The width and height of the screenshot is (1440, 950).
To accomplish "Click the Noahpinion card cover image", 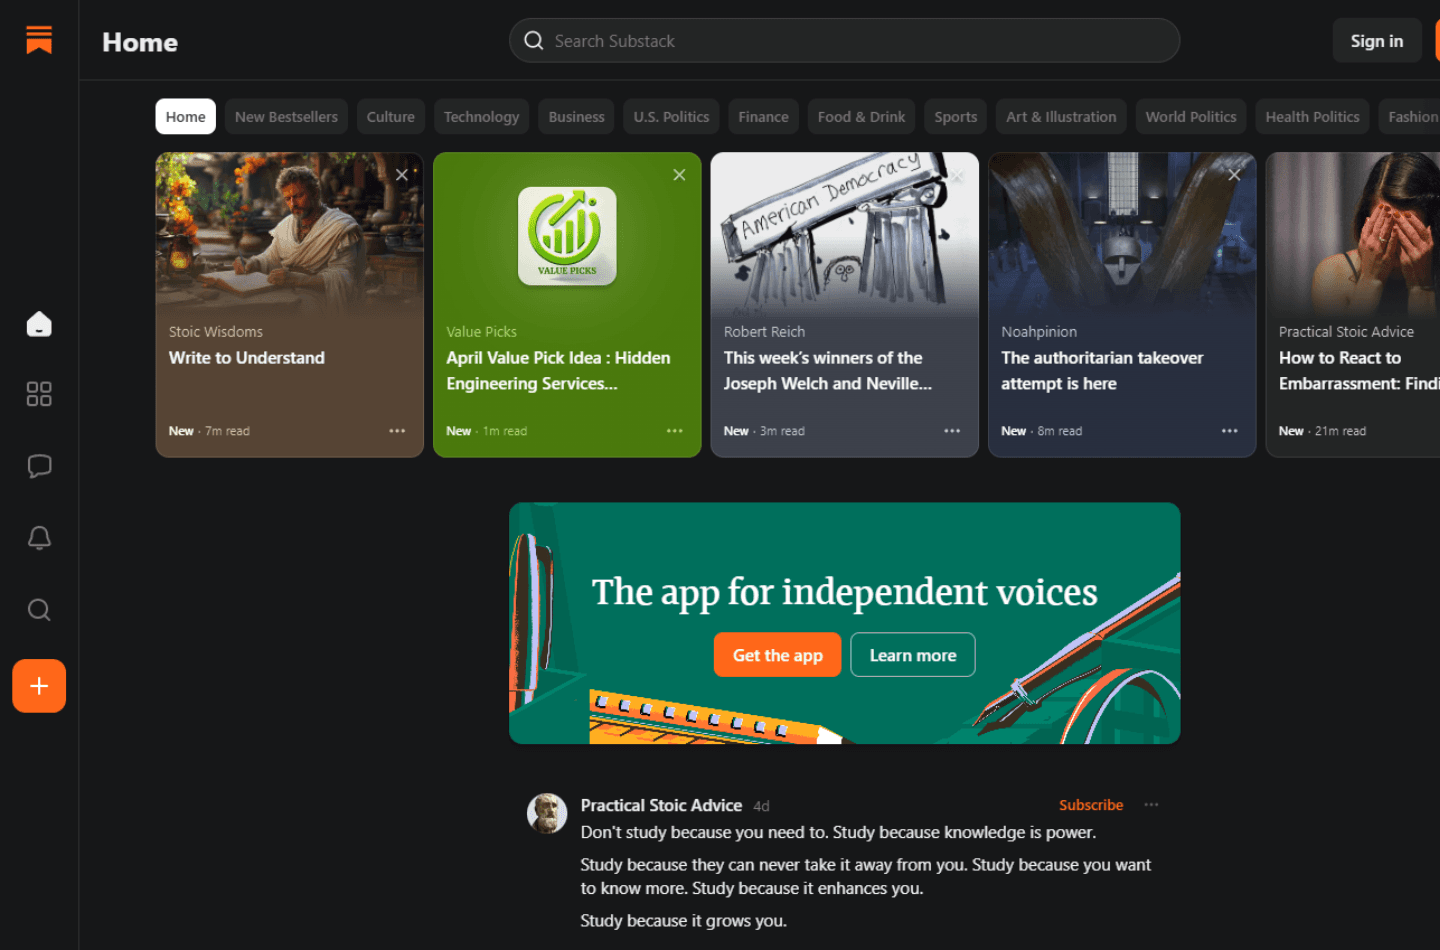I will 1122,235.
